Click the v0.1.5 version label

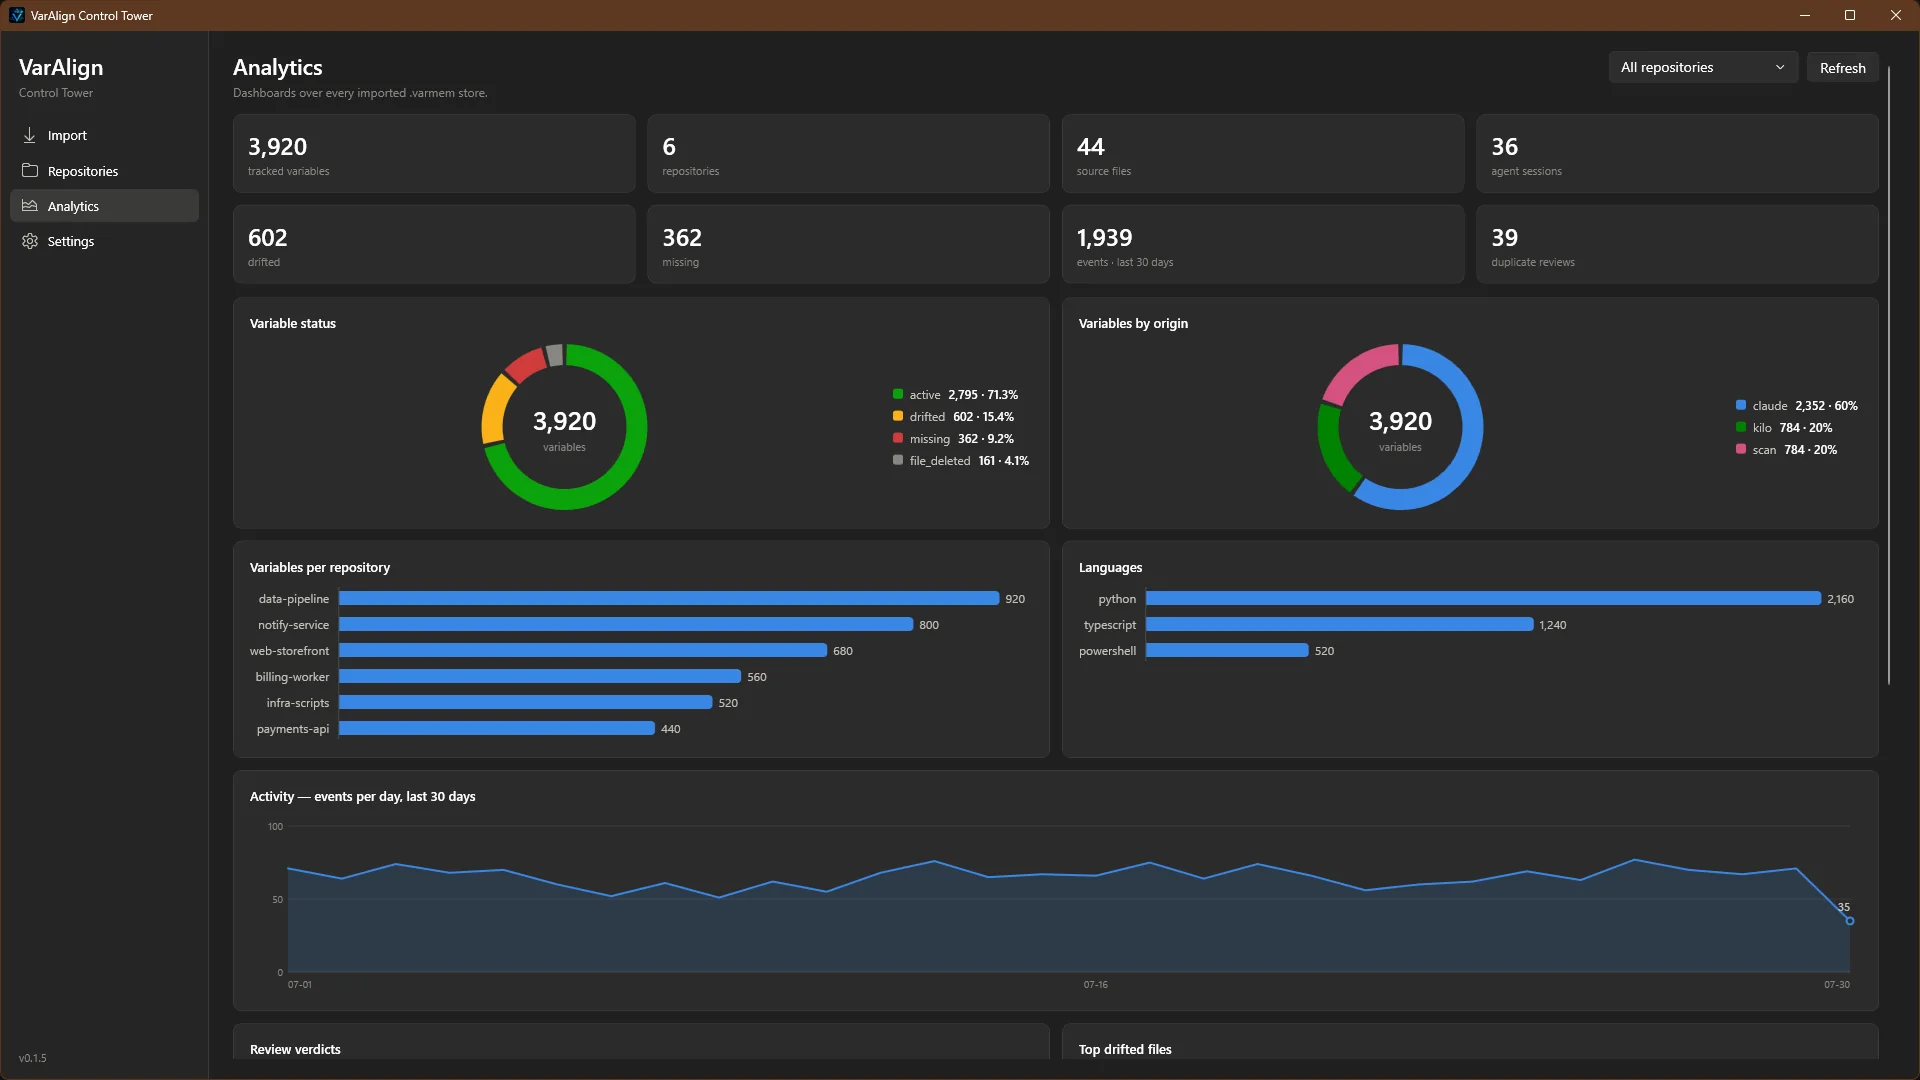point(32,1058)
